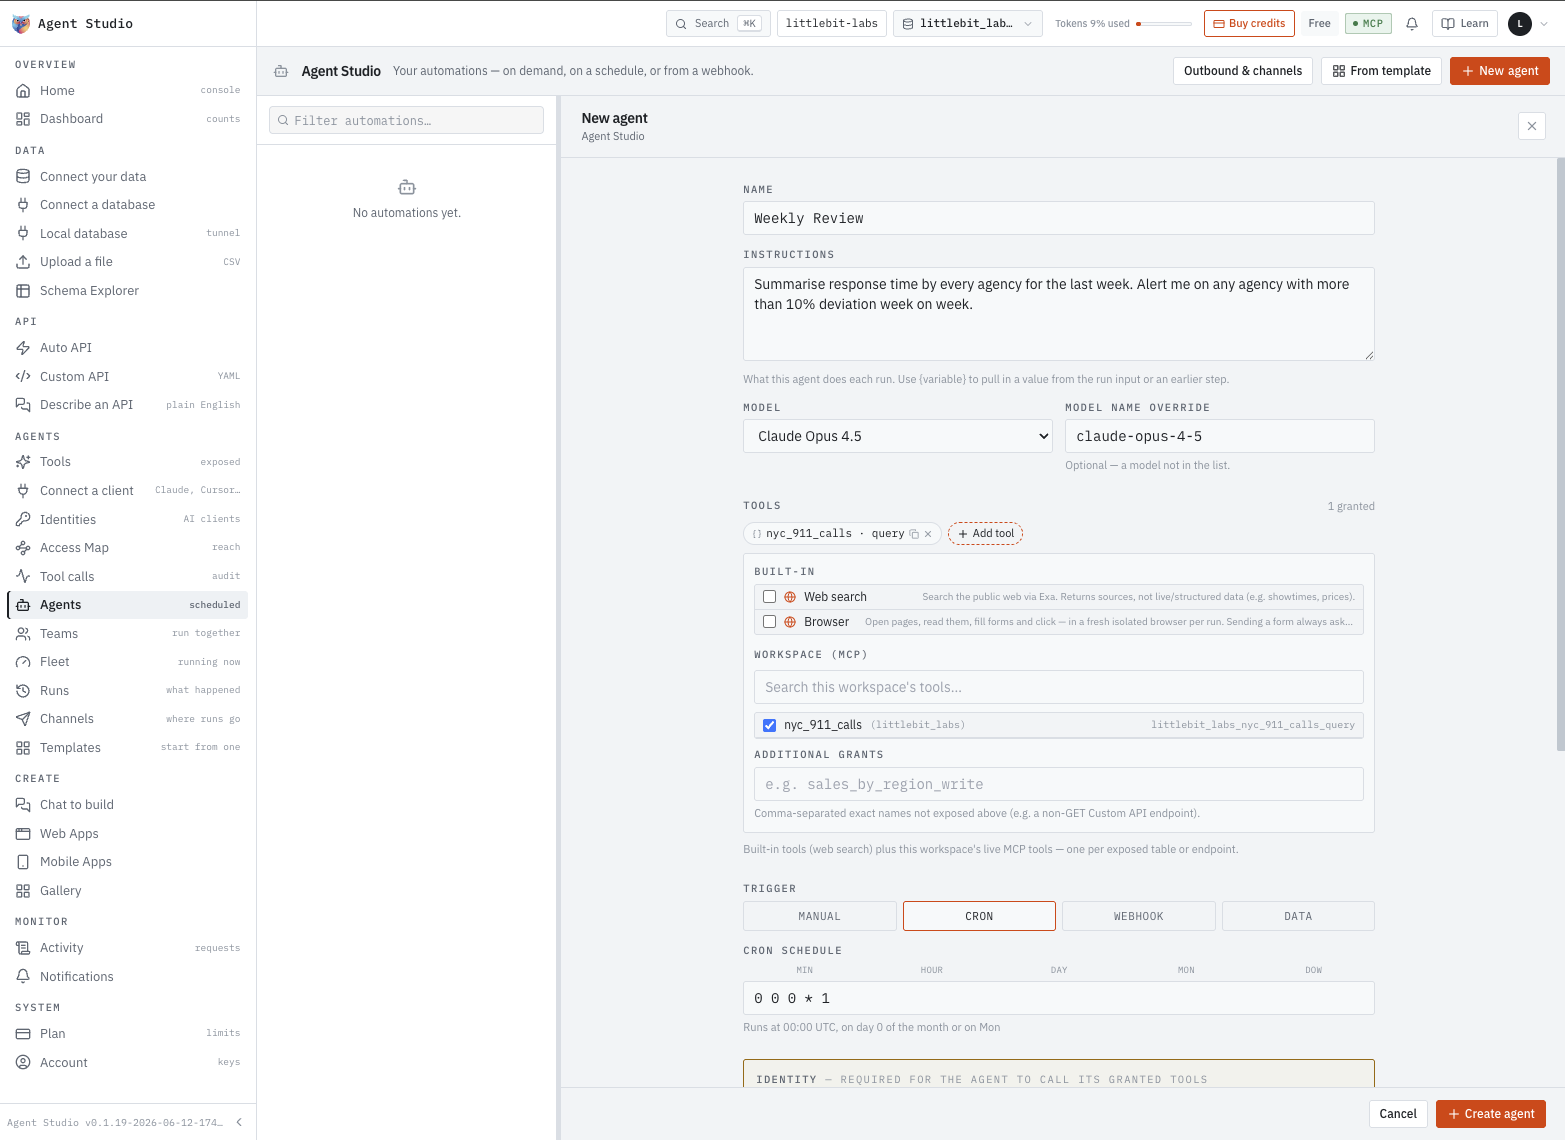
Task: Click the Buy credits button
Action: click(x=1249, y=24)
